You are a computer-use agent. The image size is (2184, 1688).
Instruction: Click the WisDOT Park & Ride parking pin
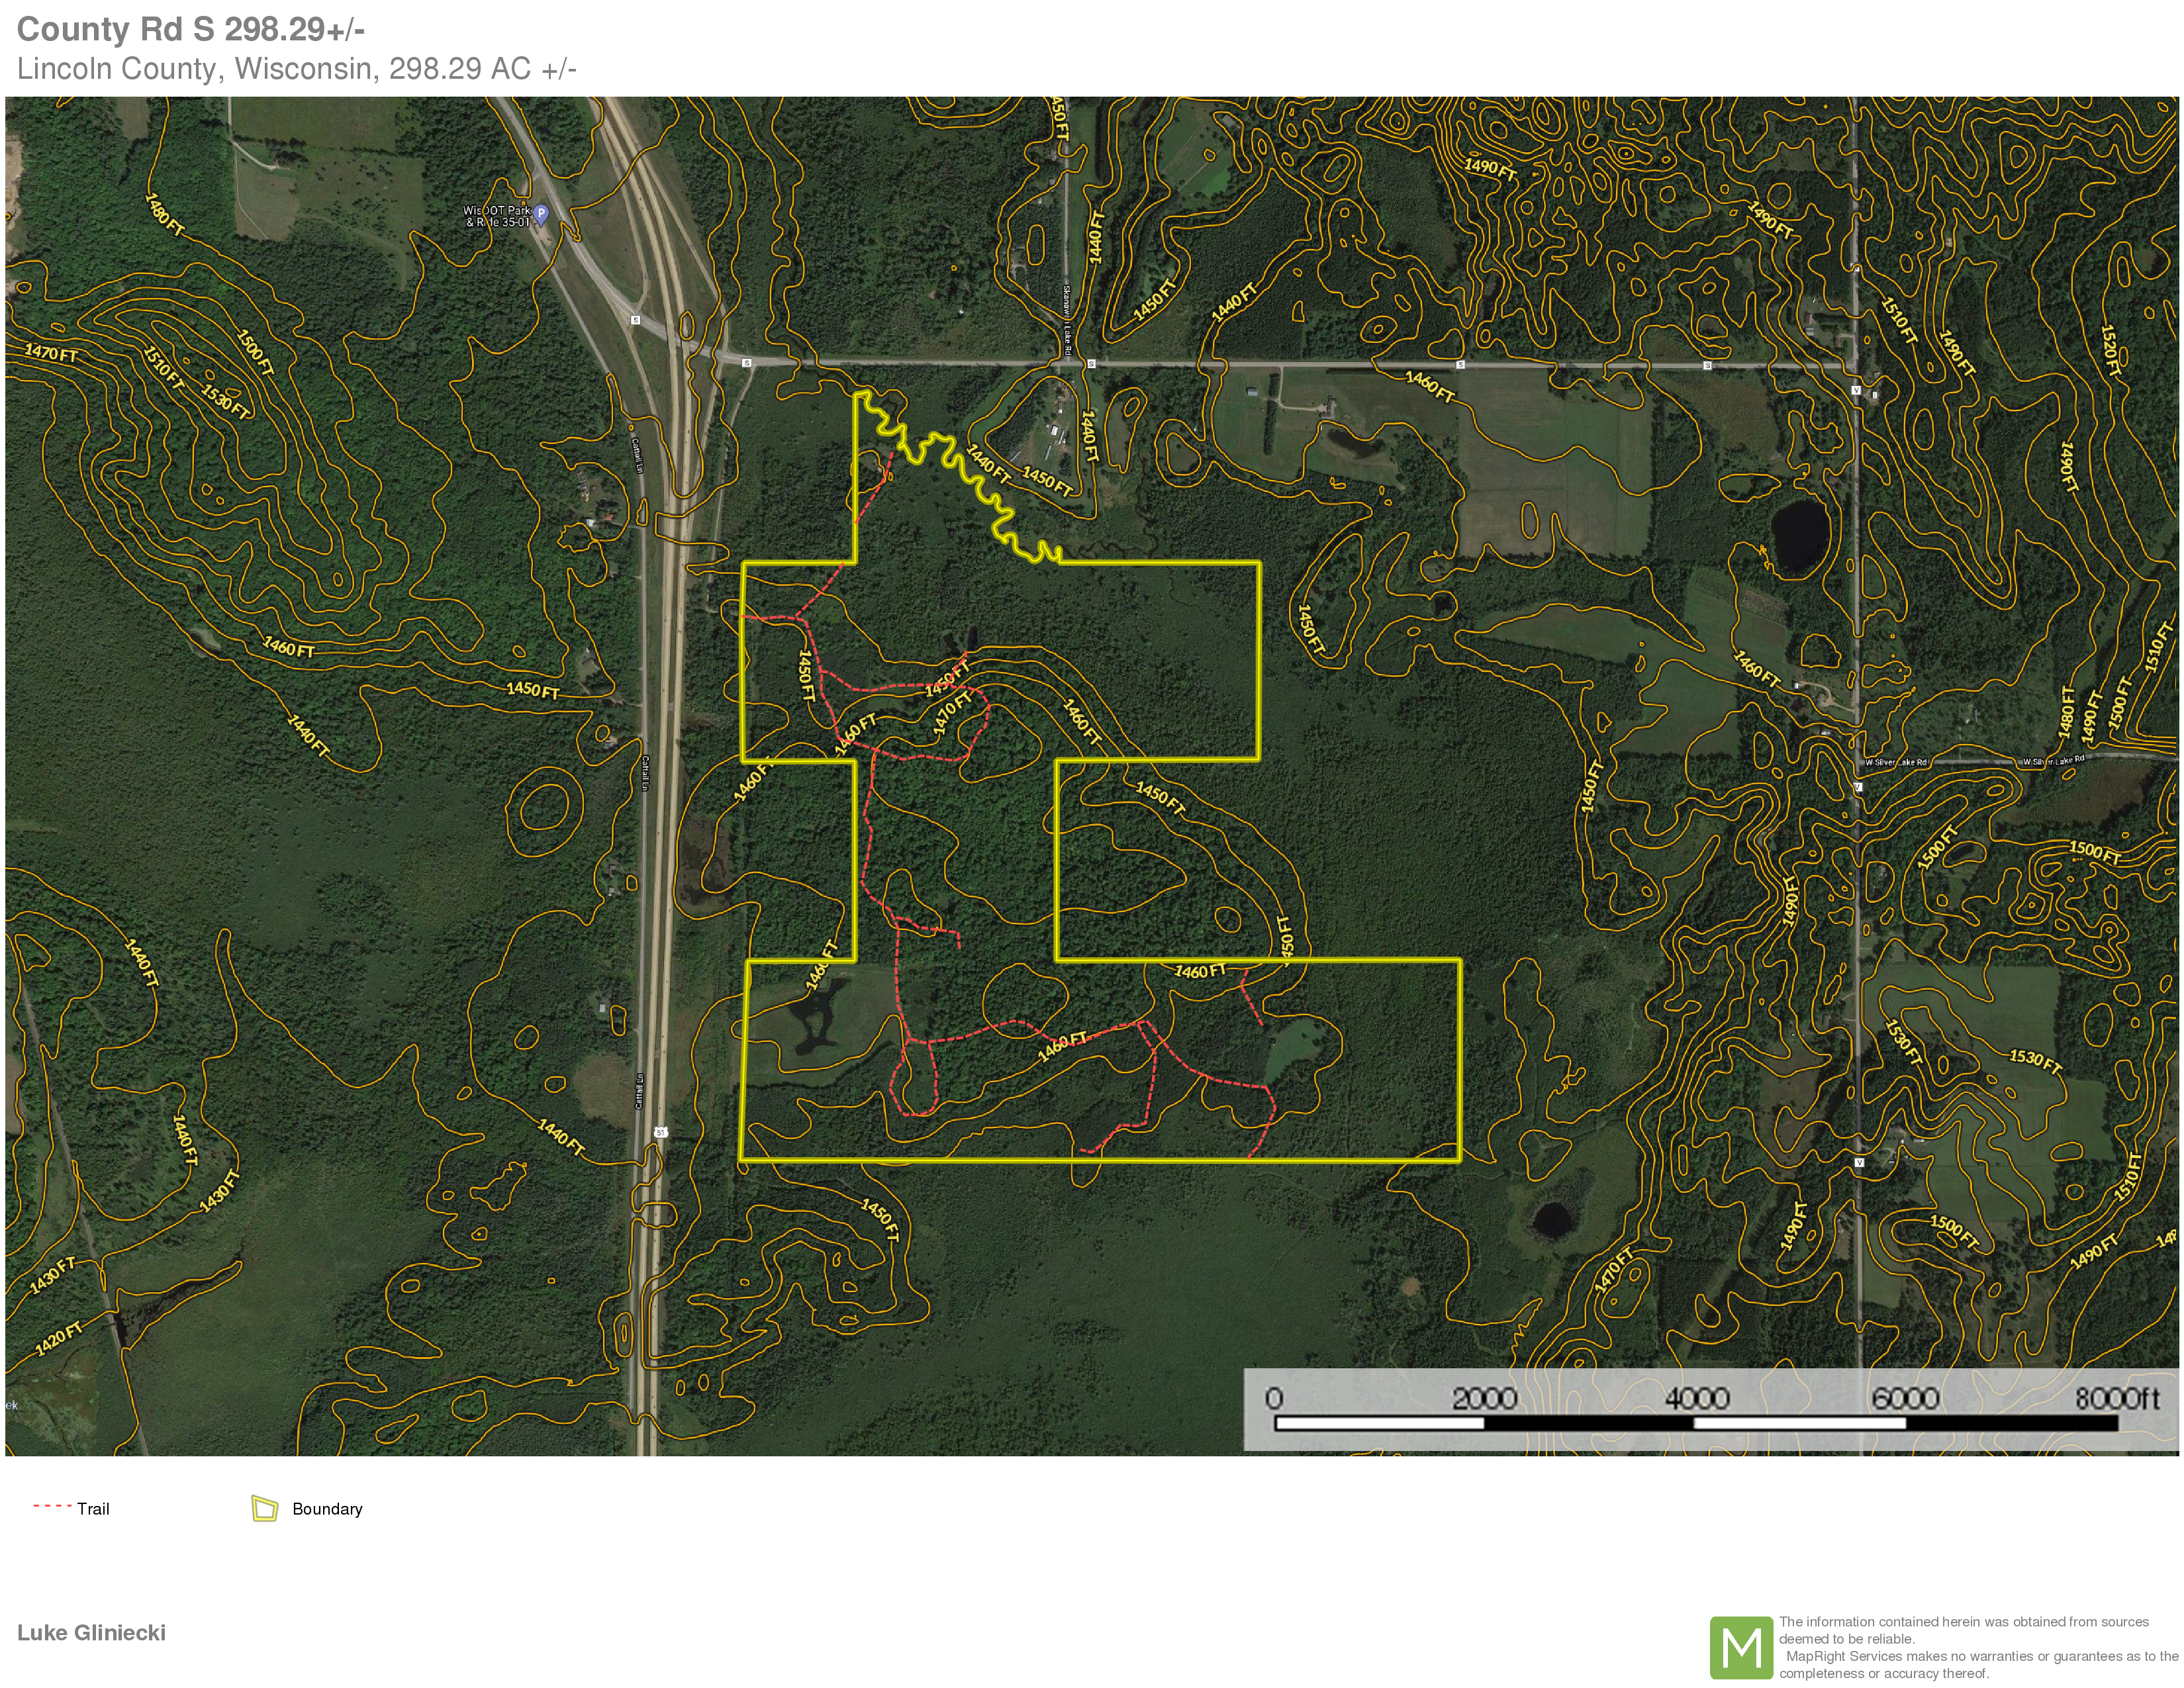pyautogui.click(x=541, y=213)
